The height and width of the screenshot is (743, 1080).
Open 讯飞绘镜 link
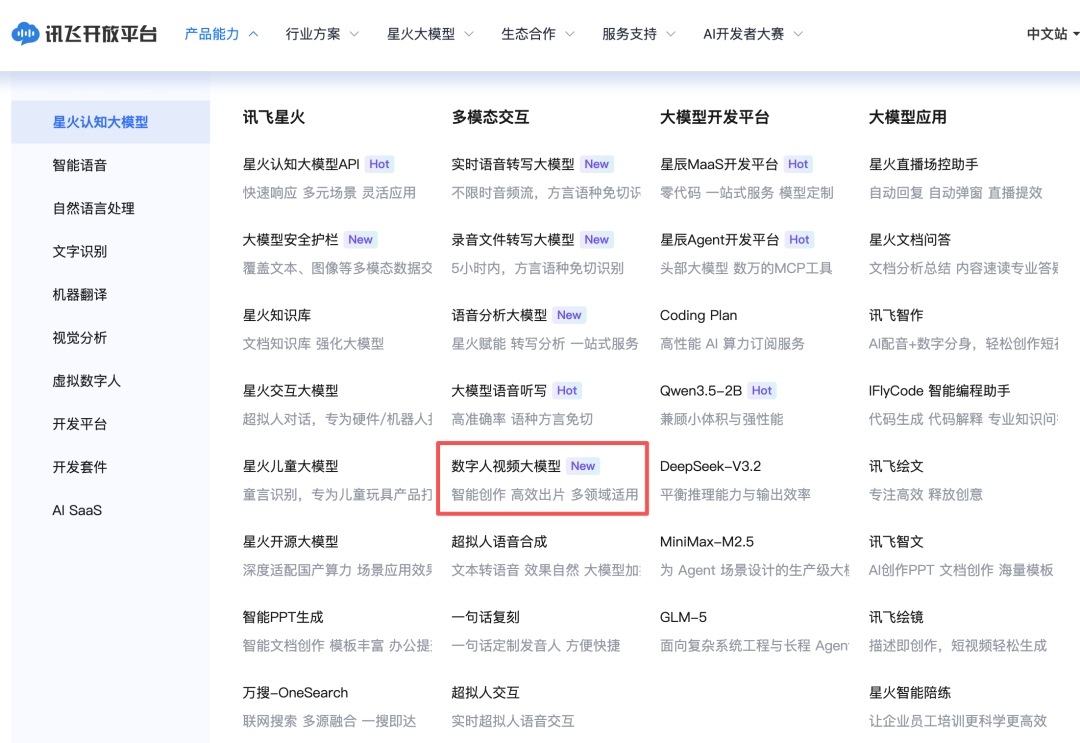click(895, 617)
